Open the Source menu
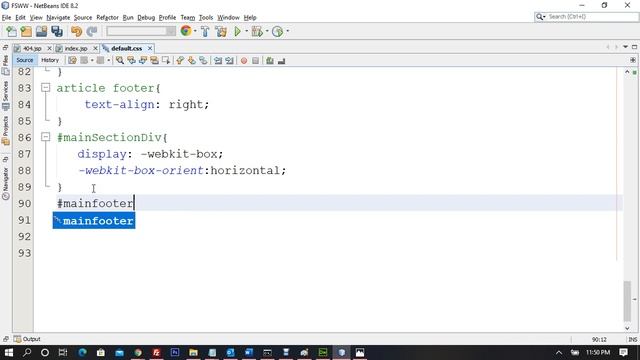Viewport: 640px width, 360px height. point(83,18)
